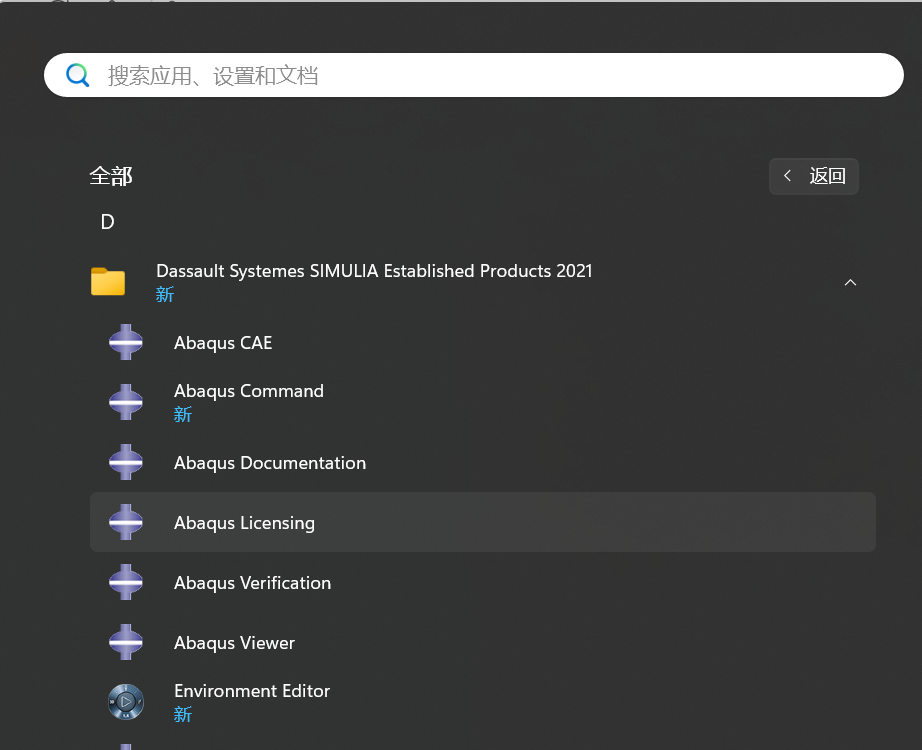Launch Abaqus CAE from the app list
This screenshot has width=922, height=750.
click(222, 342)
